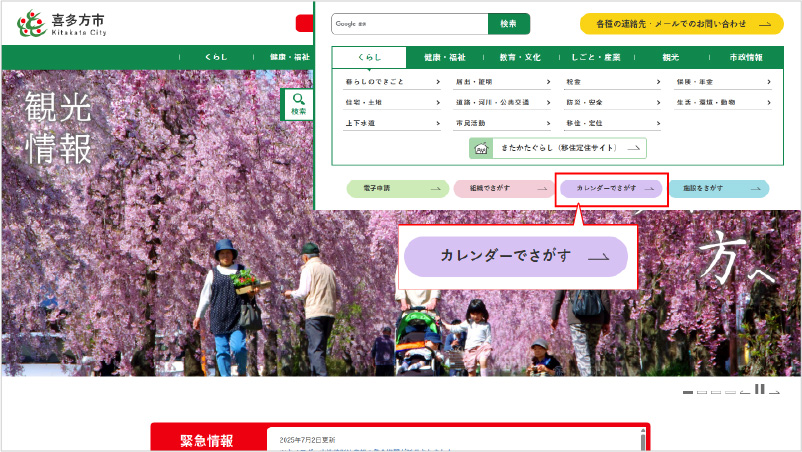This screenshot has width=802, height=452.
Task: Click arrow on 各種の連絡先 contact button
Action: (x=764, y=24)
